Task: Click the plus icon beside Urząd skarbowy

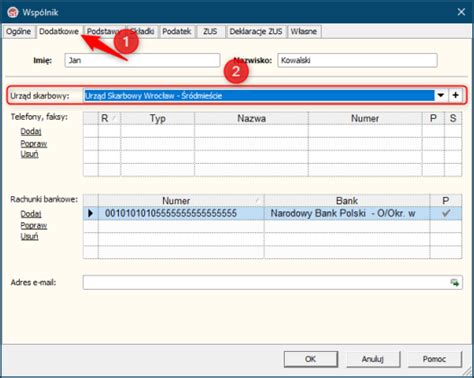Action: pyautogui.click(x=455, y=95)
